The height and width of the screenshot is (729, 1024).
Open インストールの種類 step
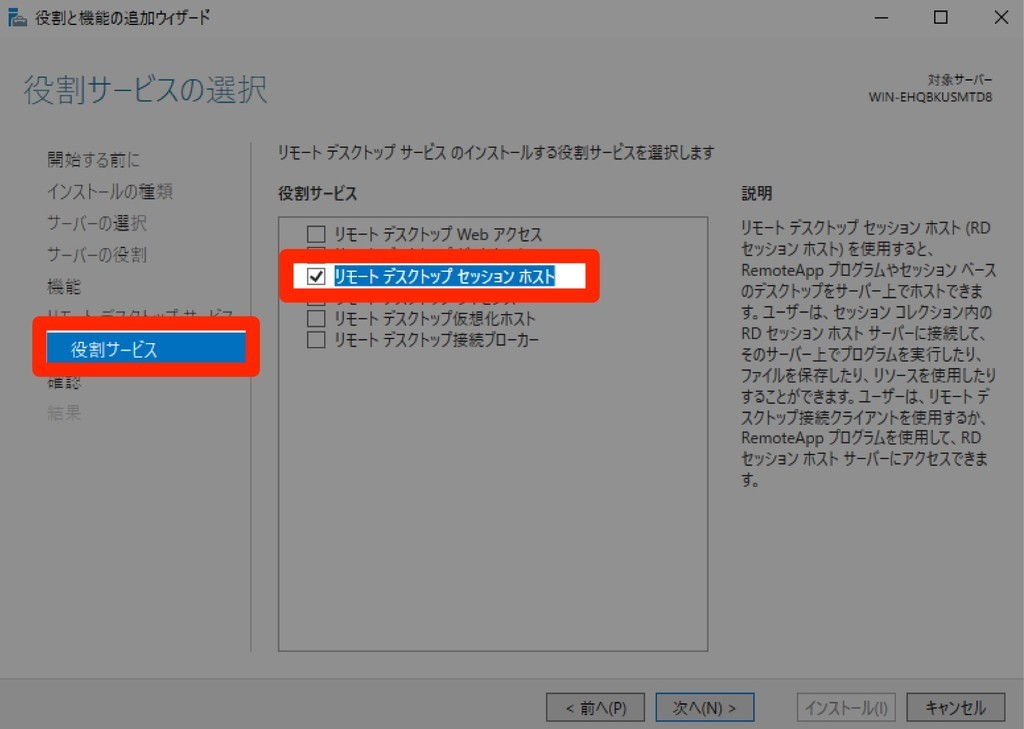(x=110, y=191)
